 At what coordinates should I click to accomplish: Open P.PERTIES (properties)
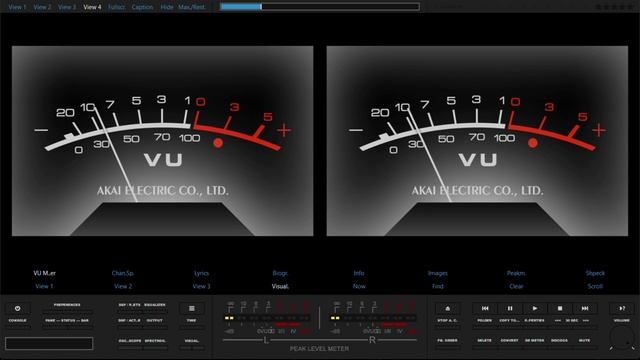pyautogui.click(x=535, y=321)
